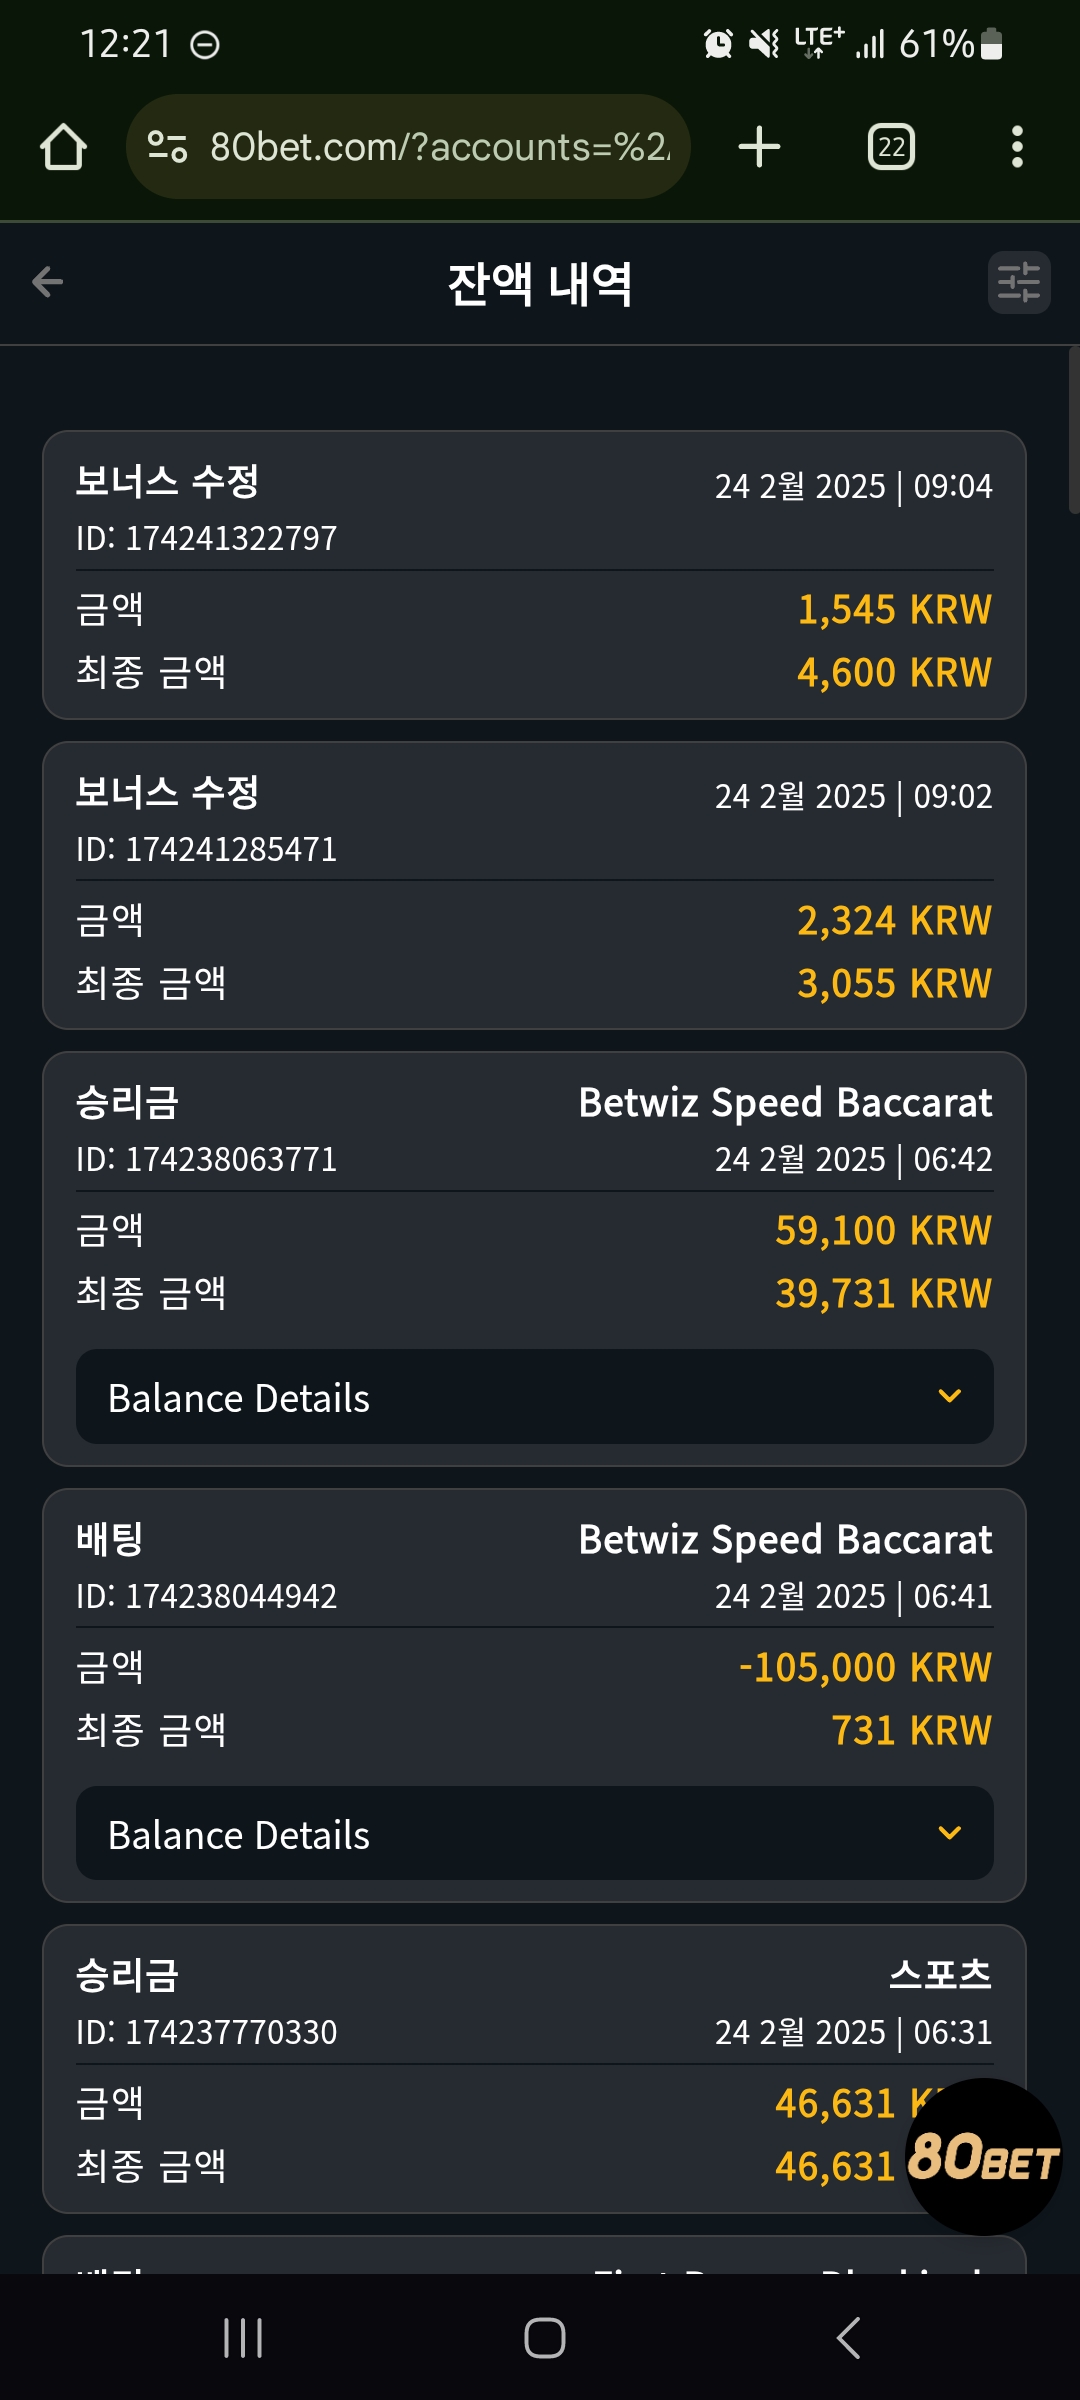
Task: Click the chevron in the 06:42 Balance Details
Action: pyautogui.click(x=950, y=1396)
